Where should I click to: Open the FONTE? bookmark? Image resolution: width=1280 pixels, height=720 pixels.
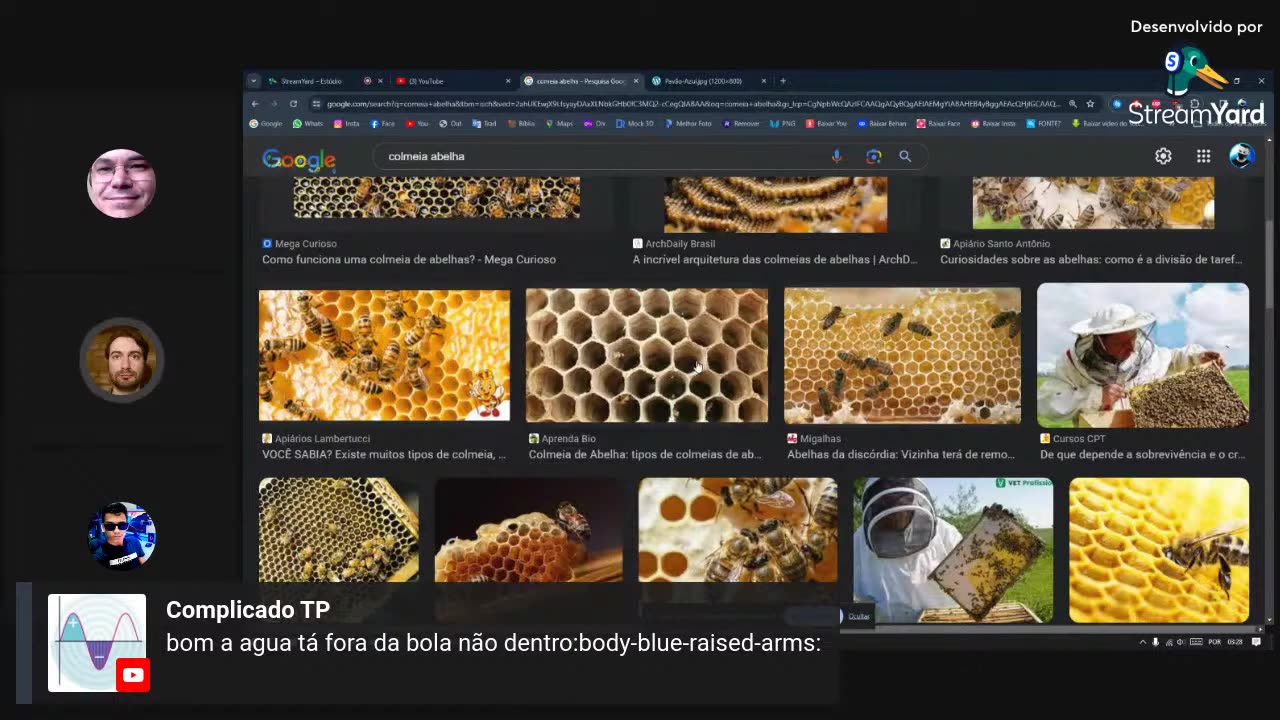1044,124
